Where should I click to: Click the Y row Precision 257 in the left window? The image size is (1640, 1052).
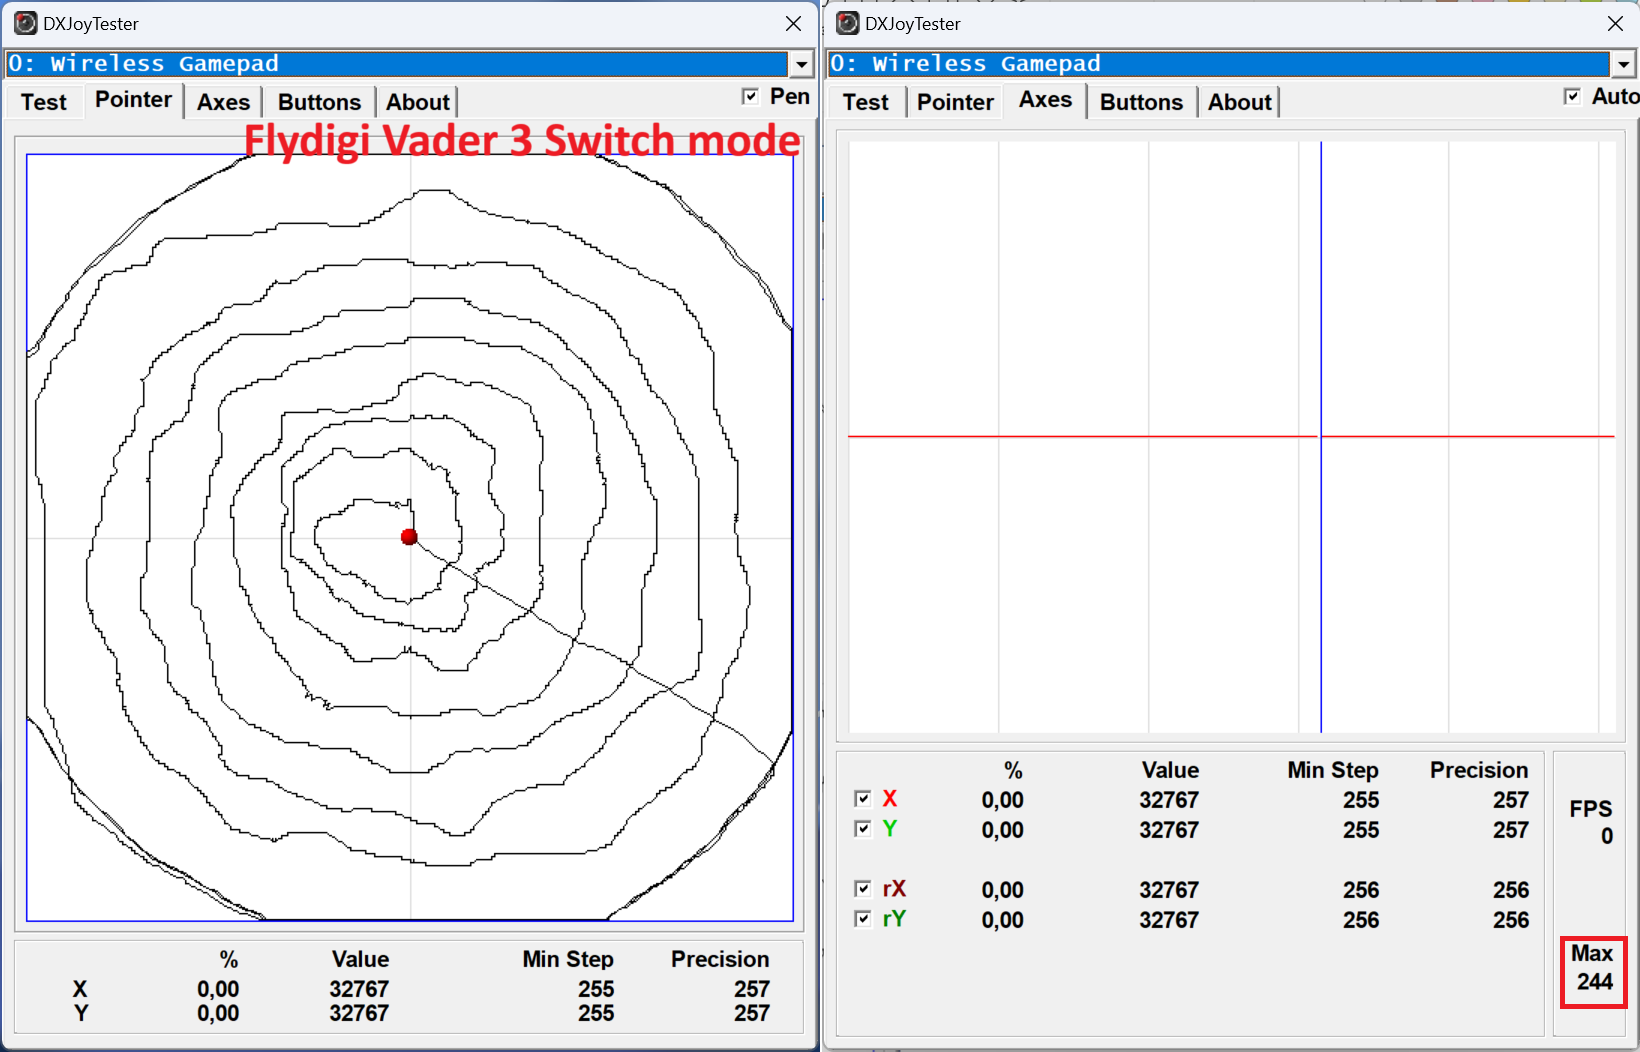(752, 1013)
